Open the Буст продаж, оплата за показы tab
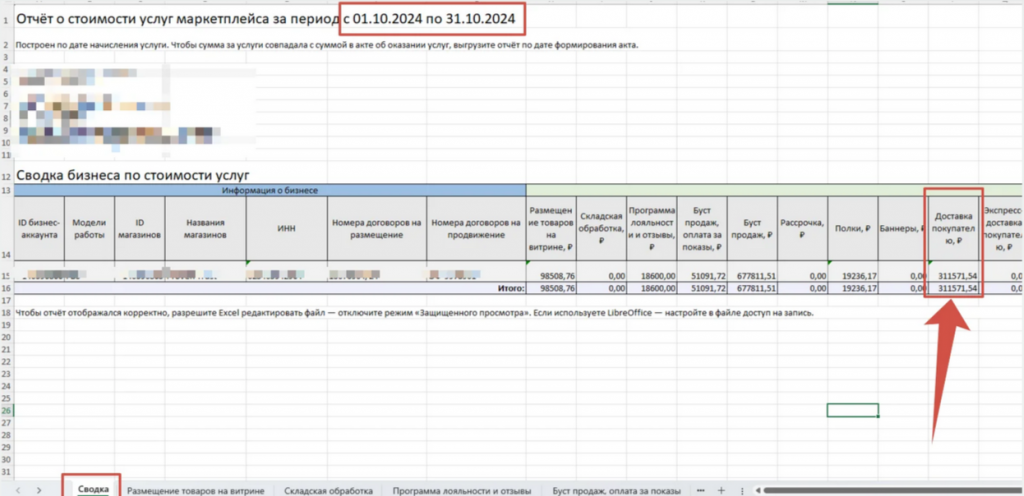 click(617, 490)
